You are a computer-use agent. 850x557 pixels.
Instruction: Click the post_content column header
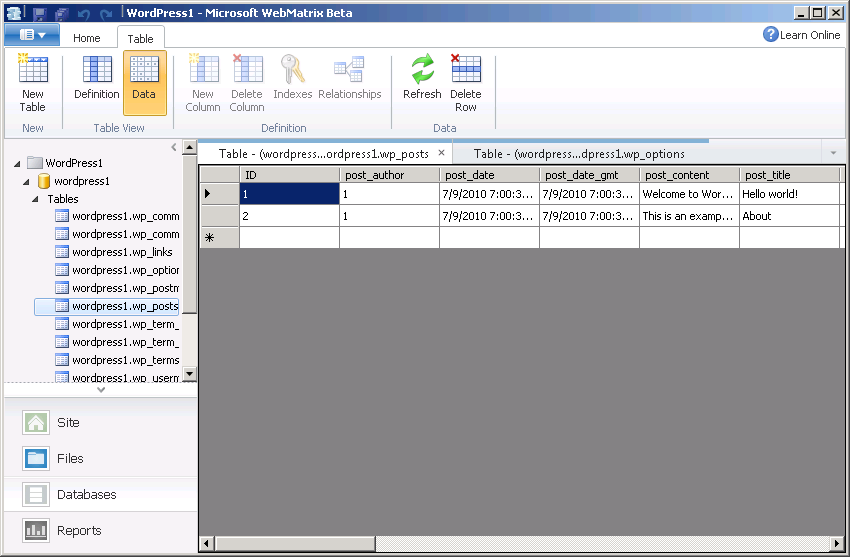coord(690,174)
